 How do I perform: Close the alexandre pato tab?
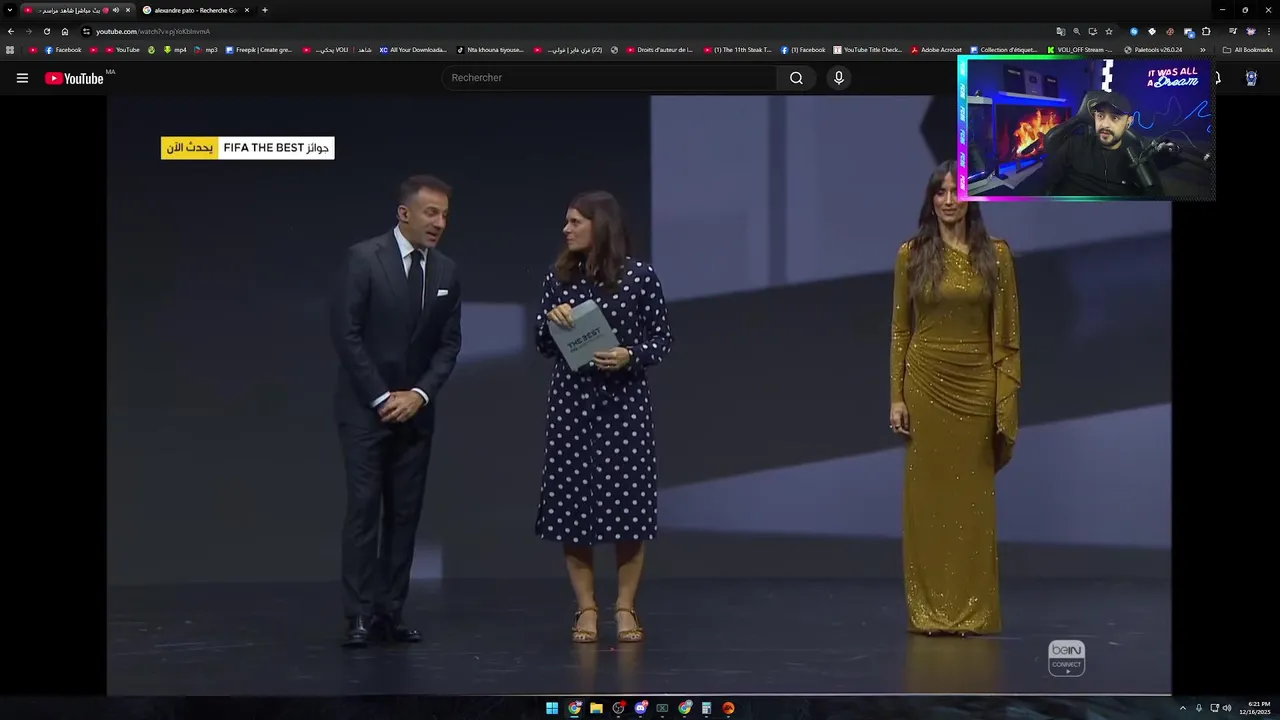247,10
